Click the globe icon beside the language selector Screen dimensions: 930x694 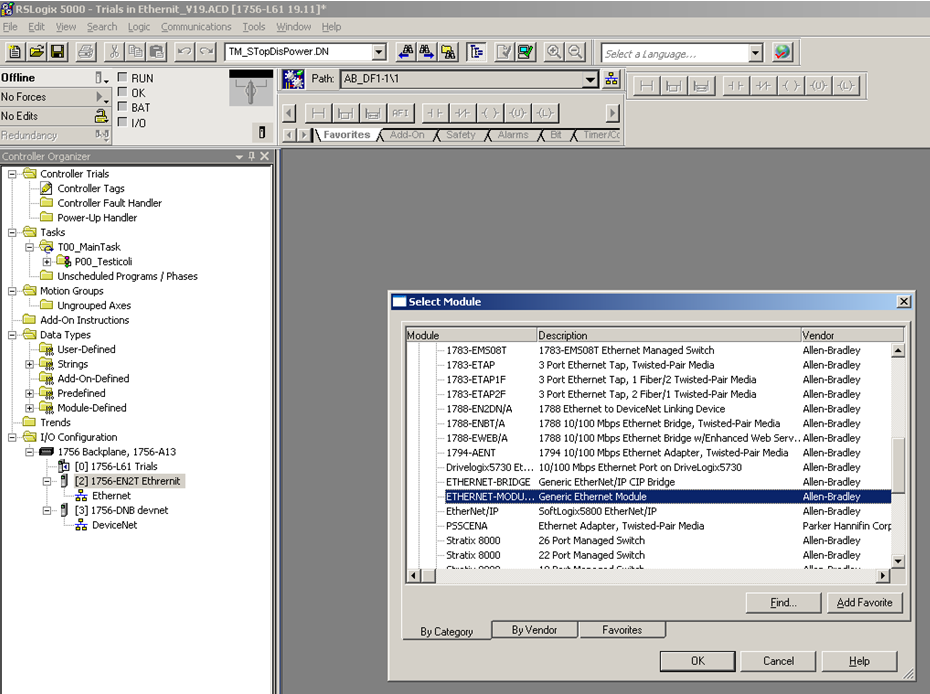tap(782, 52)
